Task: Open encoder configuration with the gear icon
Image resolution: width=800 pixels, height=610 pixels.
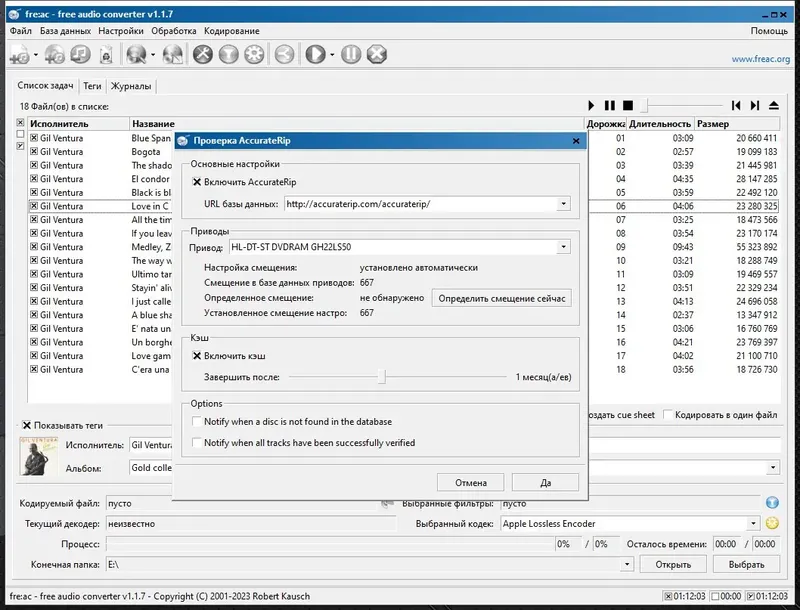Action: [x=252, y=55]
